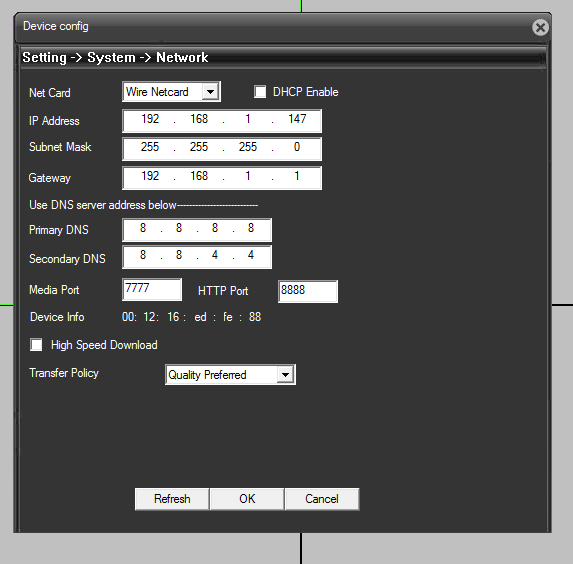Close the Device config dialog

click(540, 27)
